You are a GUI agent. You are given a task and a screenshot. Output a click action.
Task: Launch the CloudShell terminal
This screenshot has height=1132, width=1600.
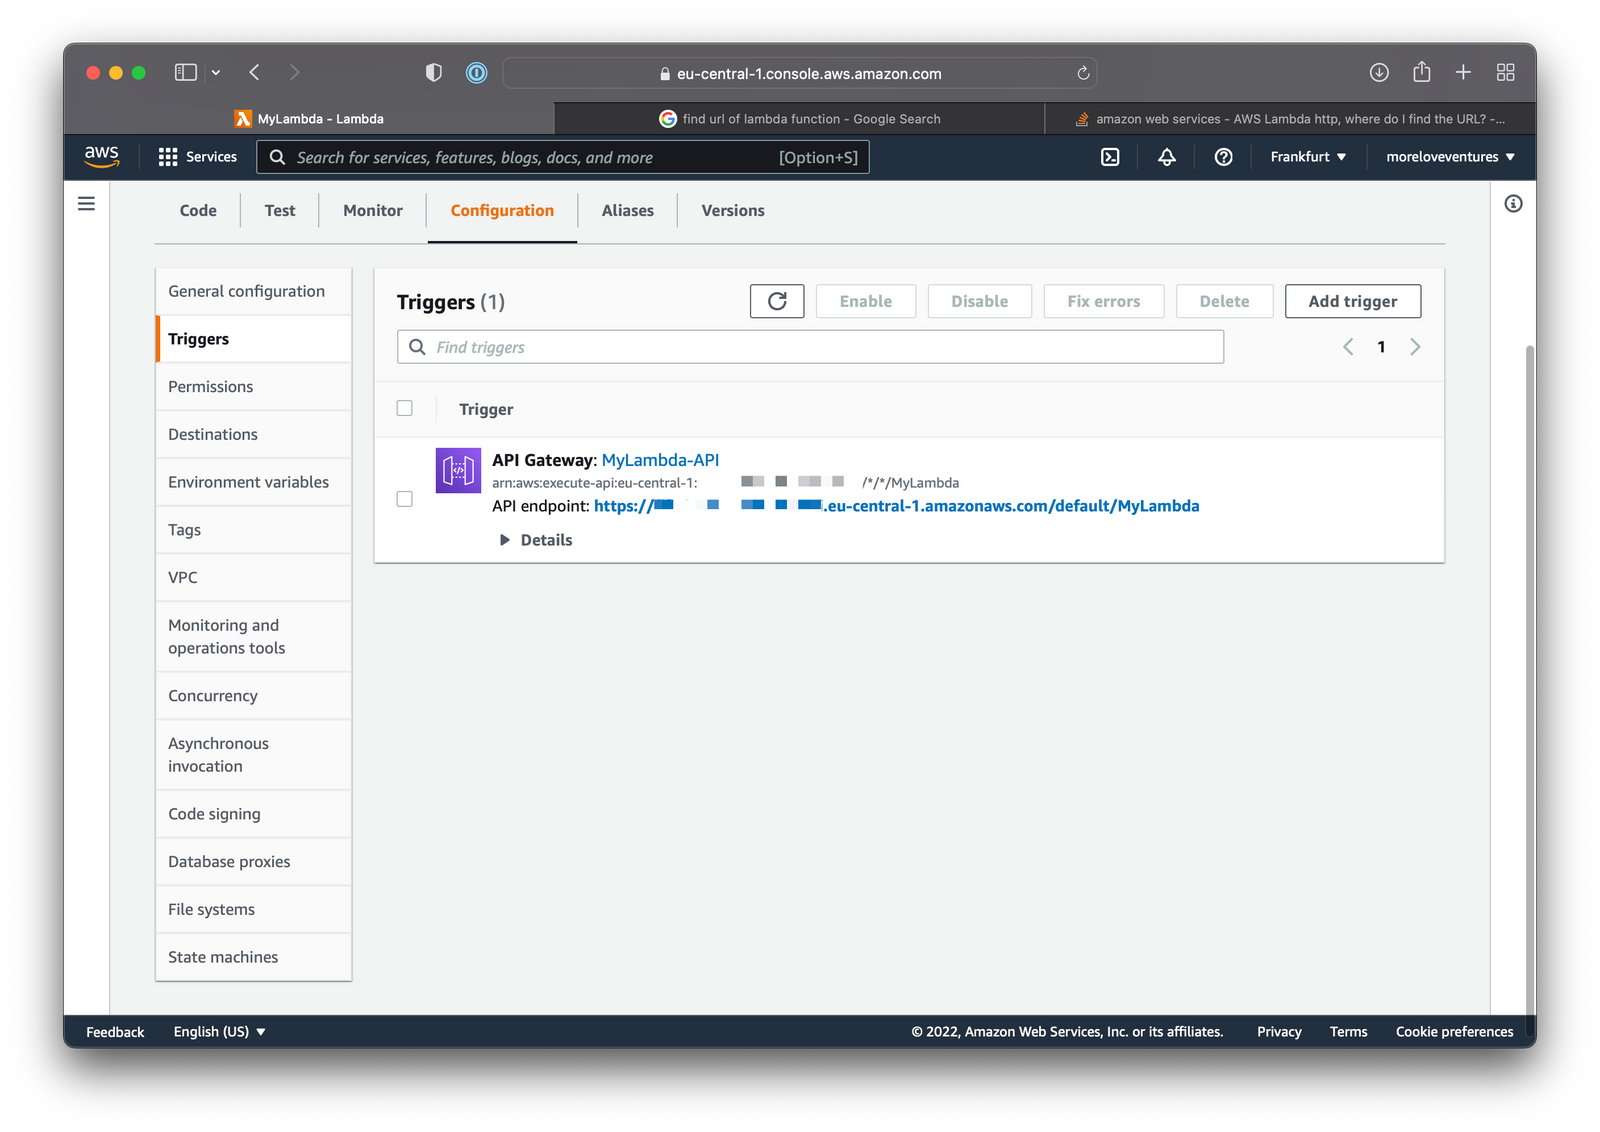tap(1109, 157)
